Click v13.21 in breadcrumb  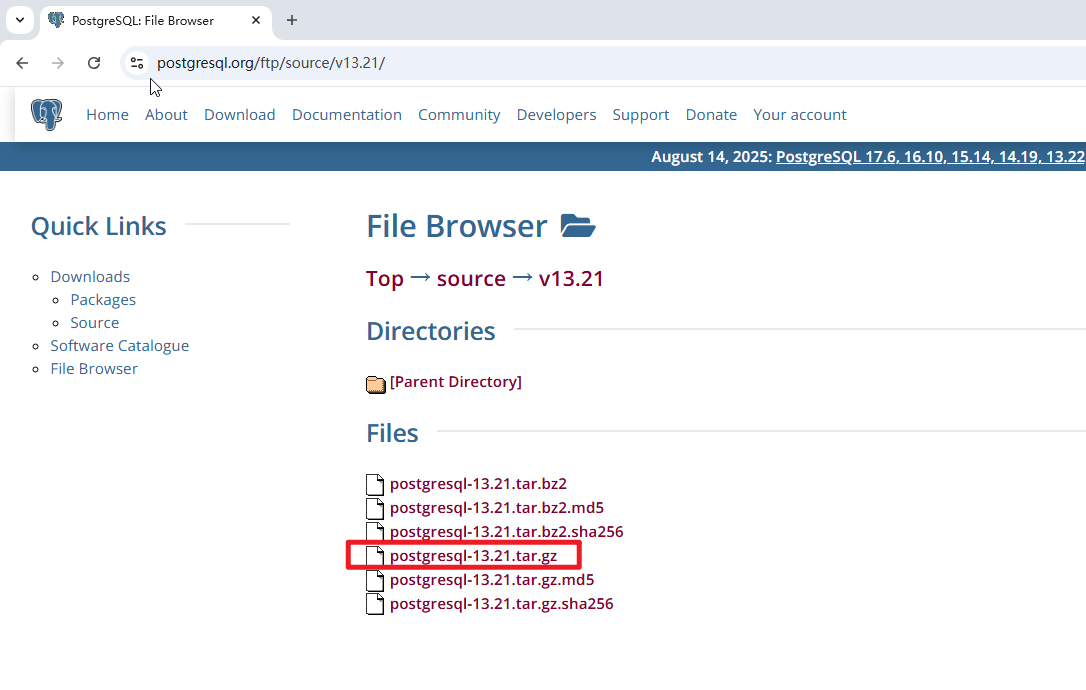pos(571,278)
